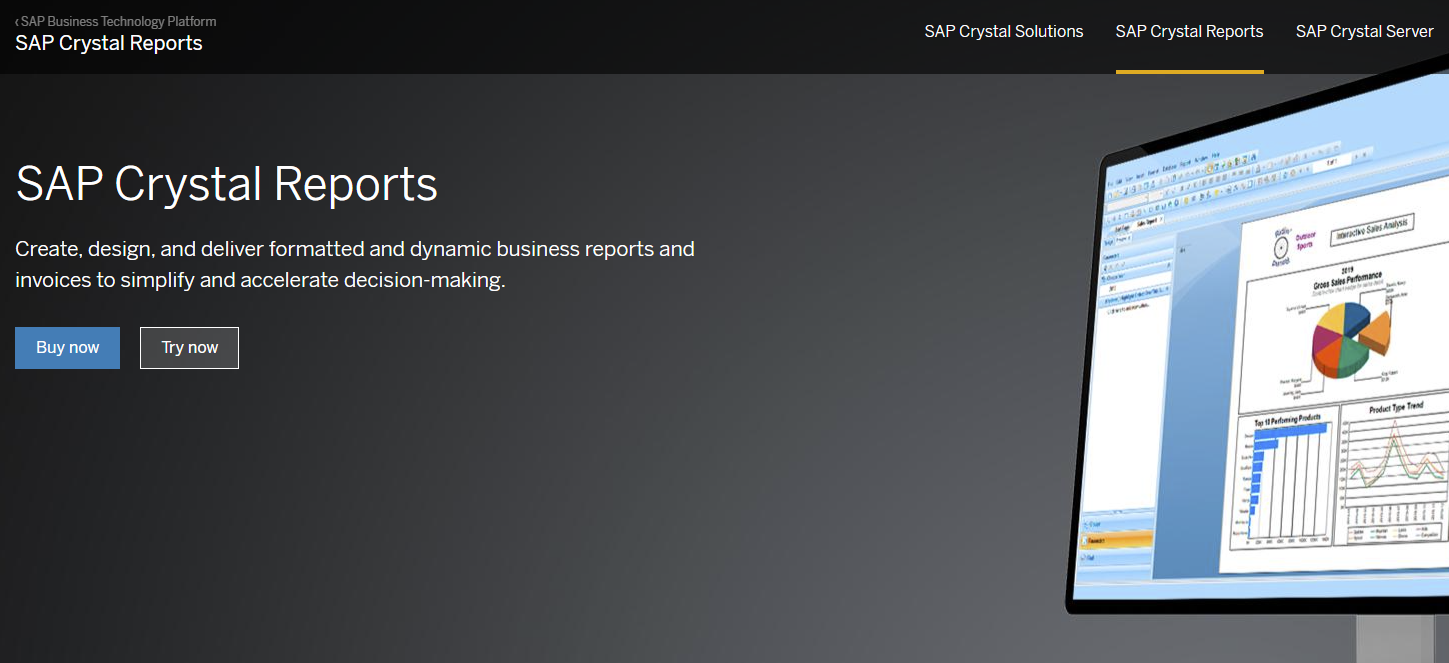Click the Buy now button
The image size is (1449, 663).
[x=67, y=347]
